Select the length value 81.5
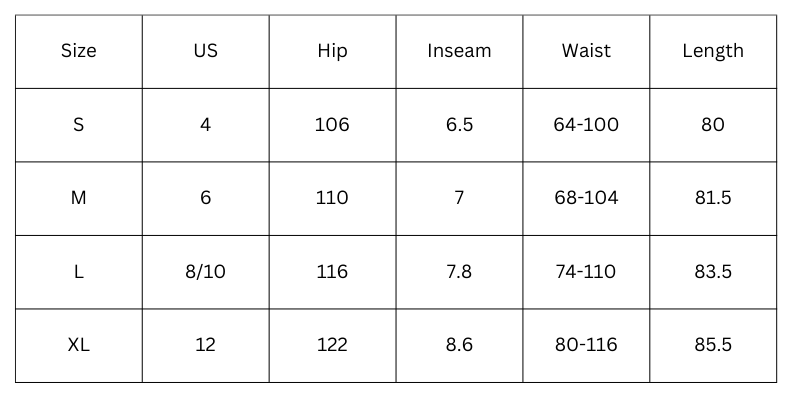The width and height of the screenshot is (800, 400). (713, 198)
